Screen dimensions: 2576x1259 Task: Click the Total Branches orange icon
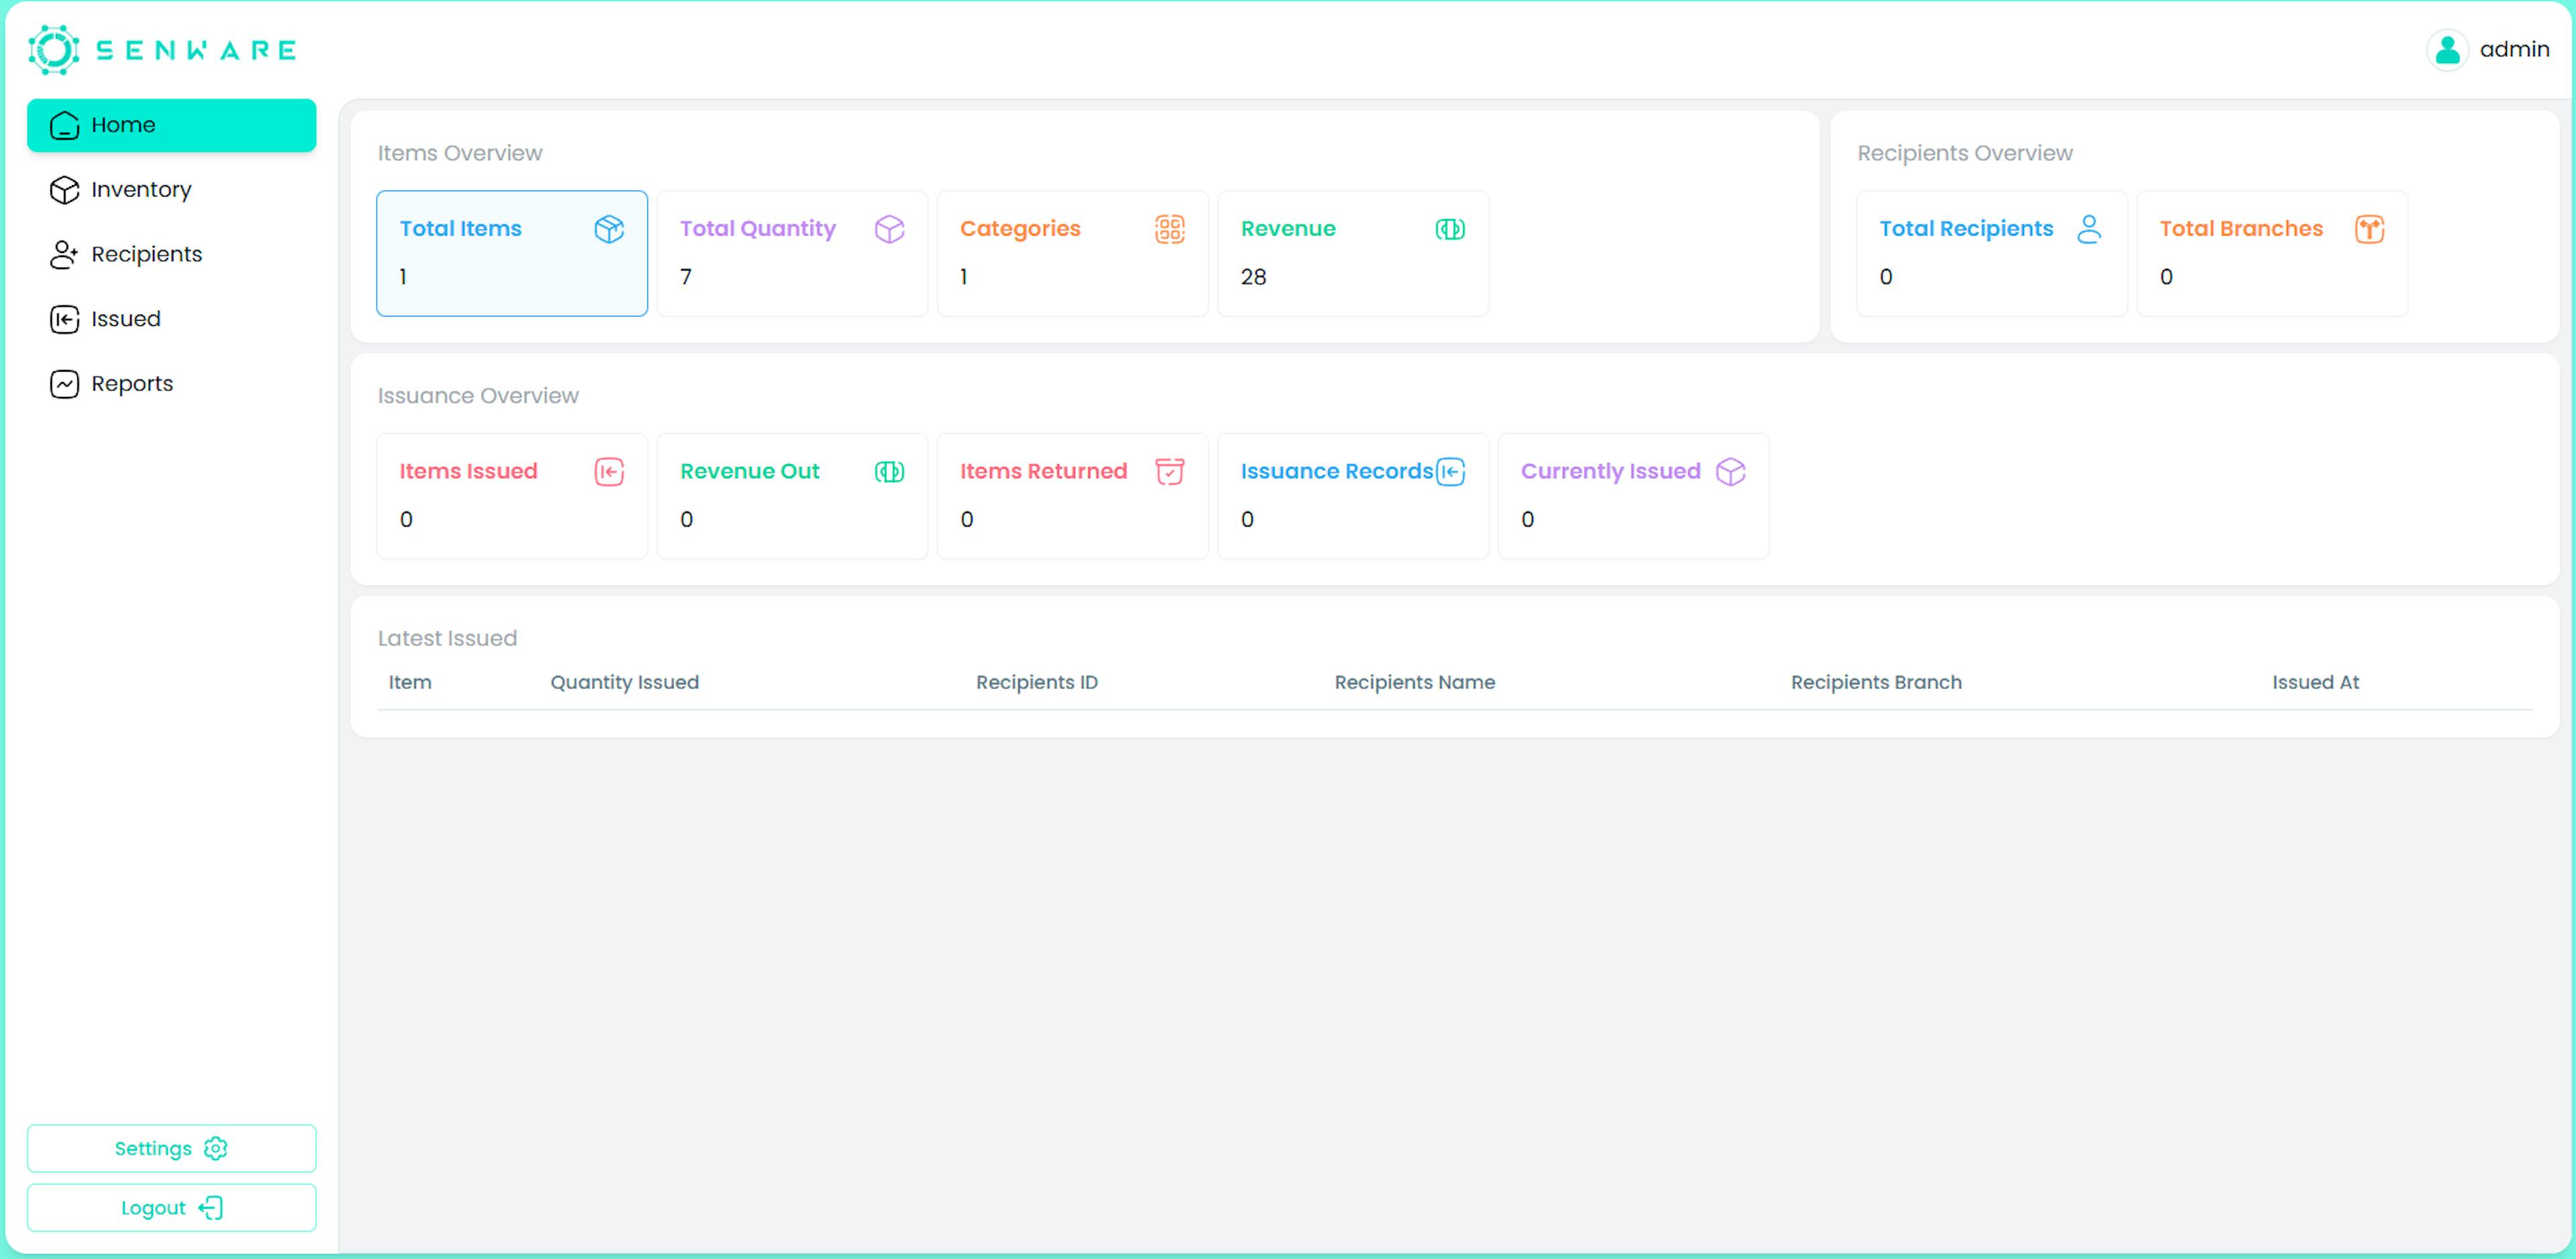tap(2369, 229)
